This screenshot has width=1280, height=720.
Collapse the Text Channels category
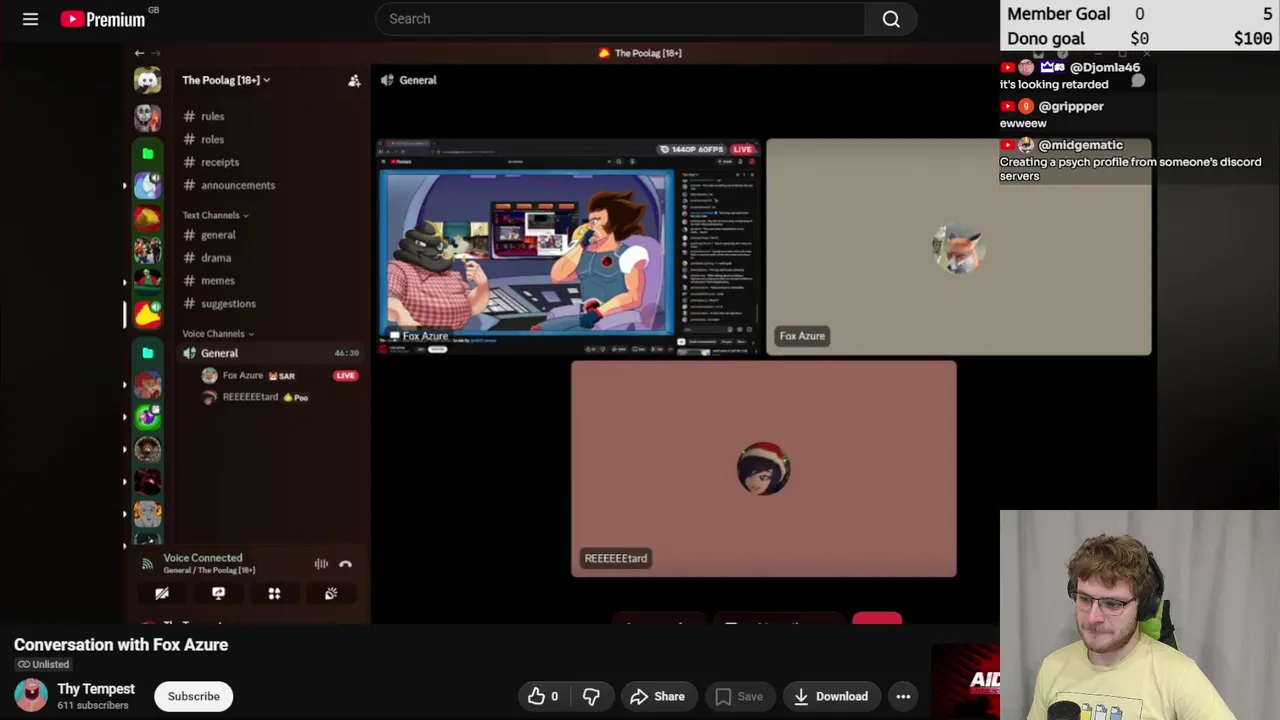[x=215, y=215]
